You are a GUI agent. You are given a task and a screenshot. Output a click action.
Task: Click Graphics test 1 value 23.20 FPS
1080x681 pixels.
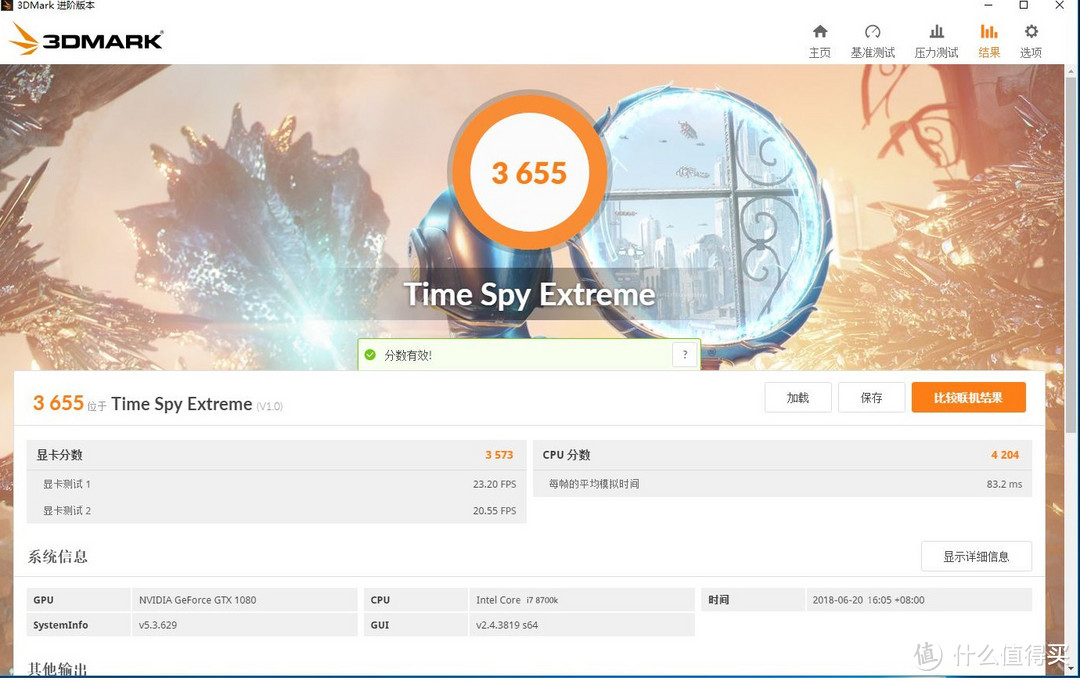pyautogui.click(x=495, y=484)
